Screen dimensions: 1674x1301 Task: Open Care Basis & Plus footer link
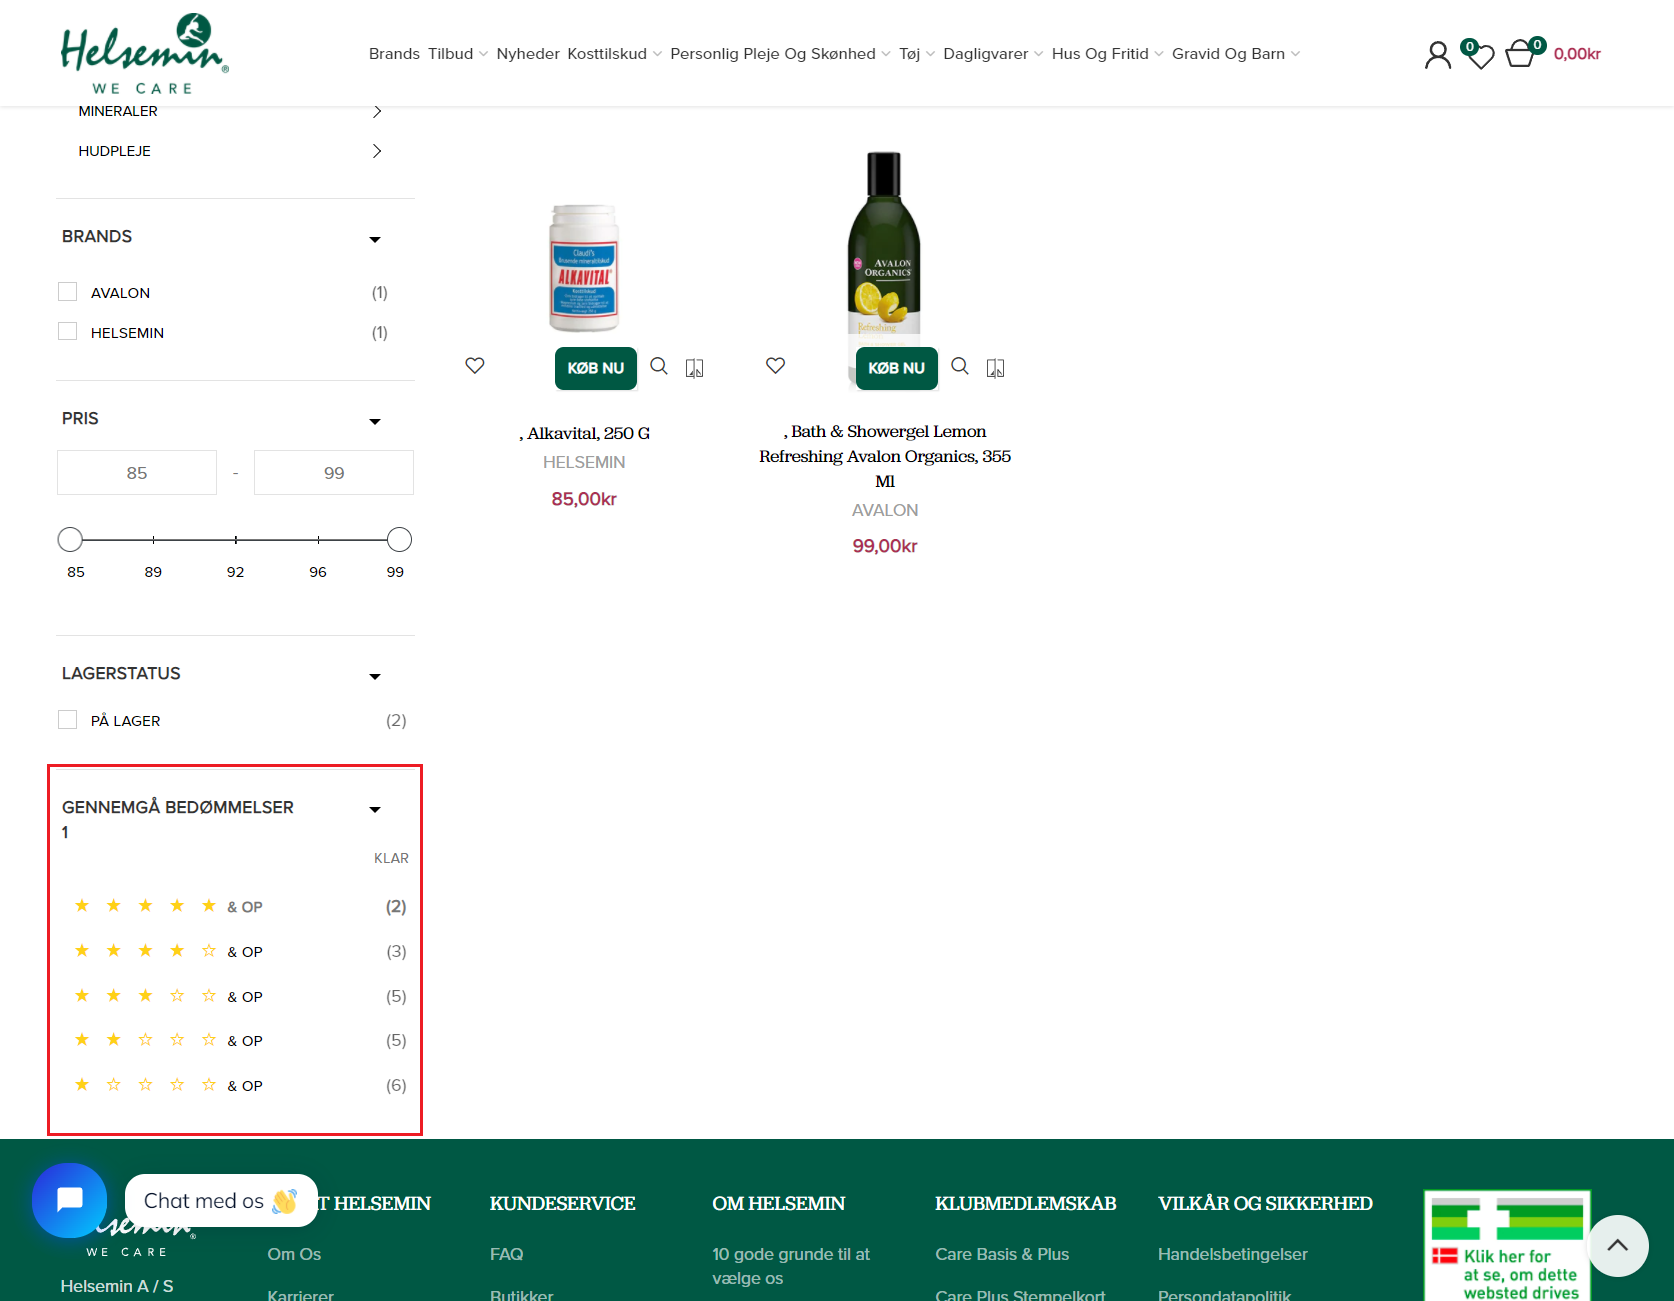[1002, 1254]
